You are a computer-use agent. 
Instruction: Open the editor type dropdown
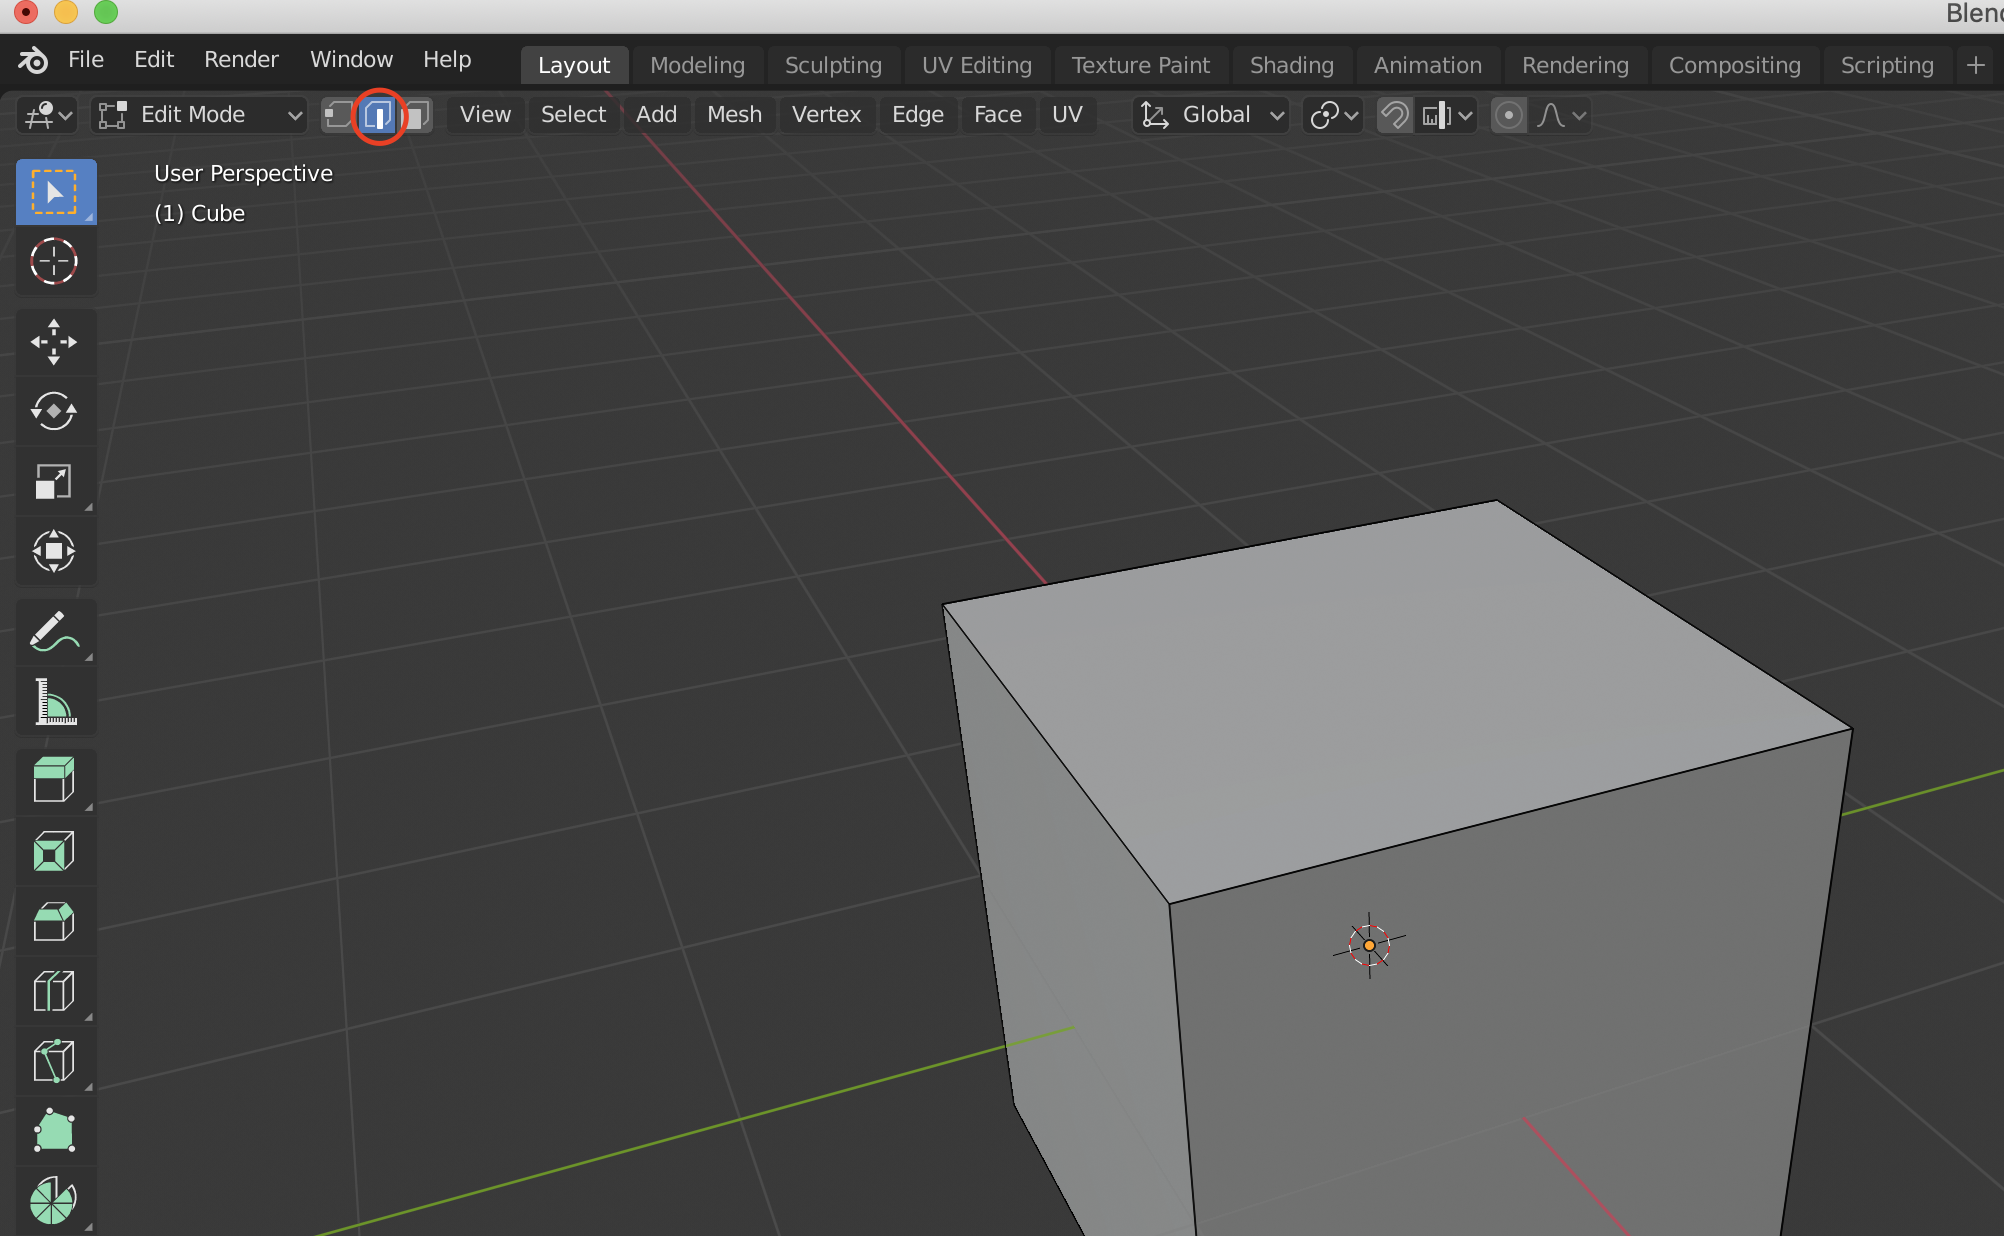tap(47, 115)
